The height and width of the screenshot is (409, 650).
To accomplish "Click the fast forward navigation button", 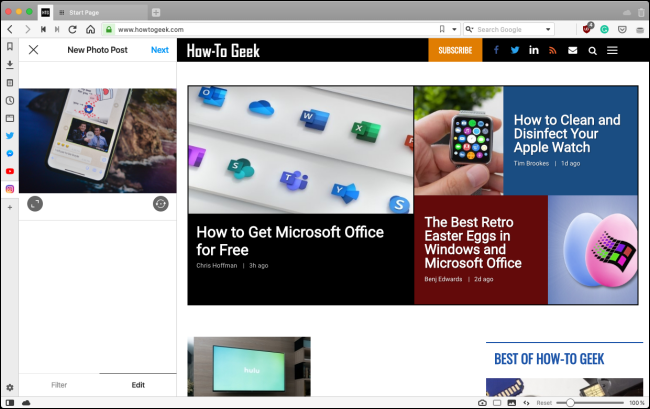I will click(57, 29).
